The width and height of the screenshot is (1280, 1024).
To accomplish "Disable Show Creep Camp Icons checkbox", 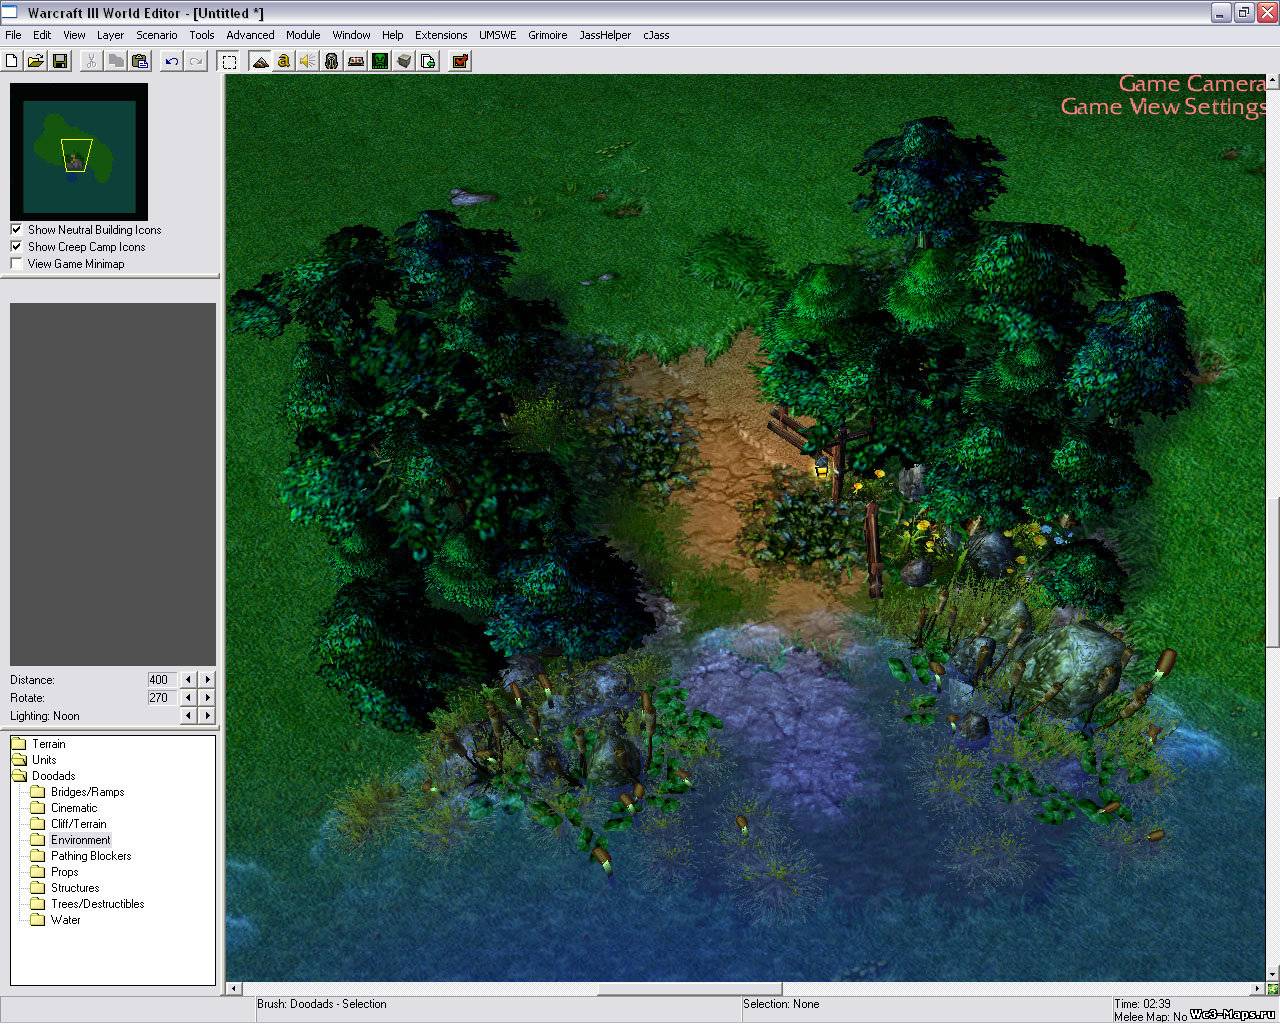I will 17,247.
